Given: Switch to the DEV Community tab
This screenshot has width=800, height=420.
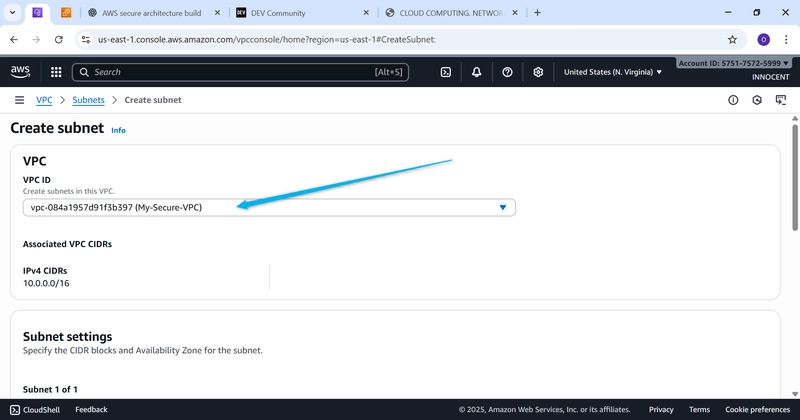Looking at the screenshot, I should click(278, 13).
